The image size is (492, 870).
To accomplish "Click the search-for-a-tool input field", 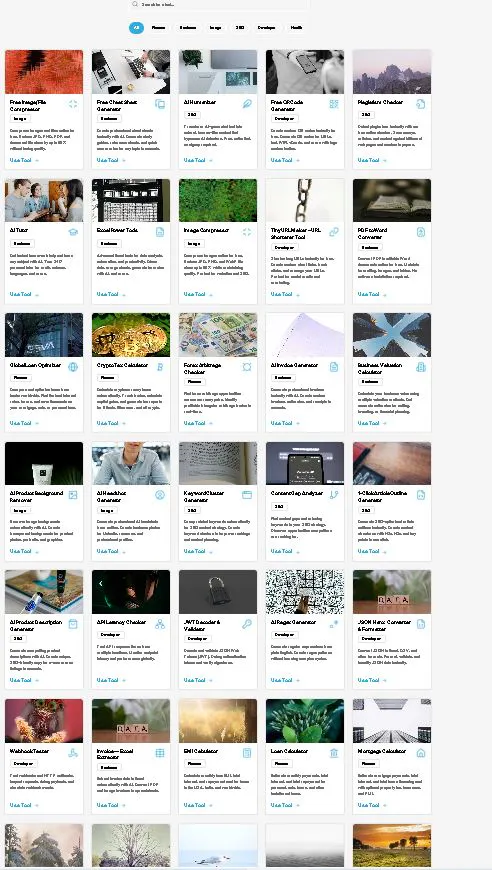I will point(219,4).
